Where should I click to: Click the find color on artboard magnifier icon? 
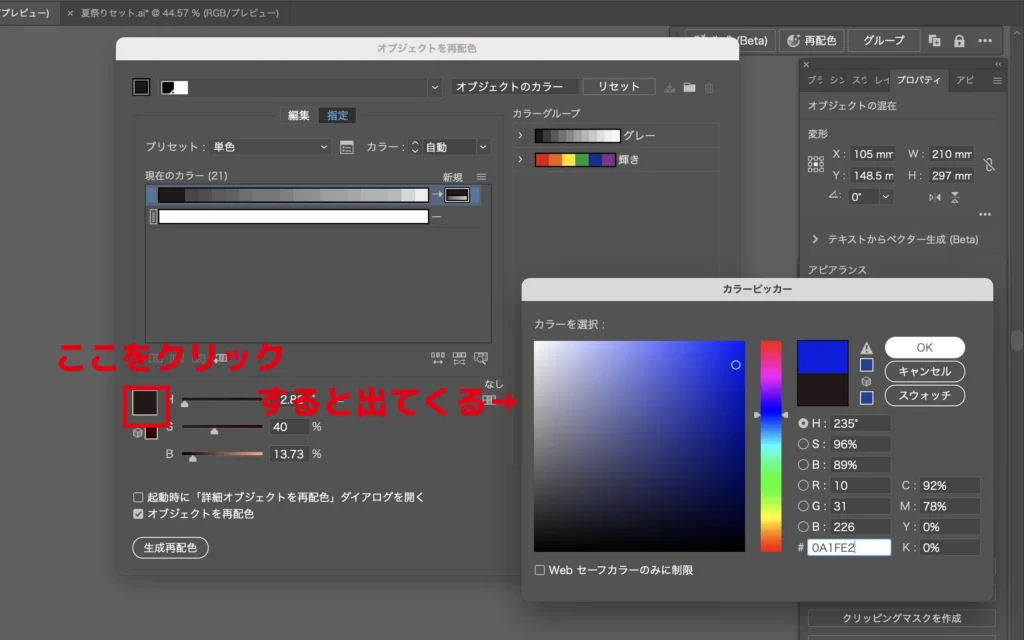pyautogui.click(x=481, y=357)
